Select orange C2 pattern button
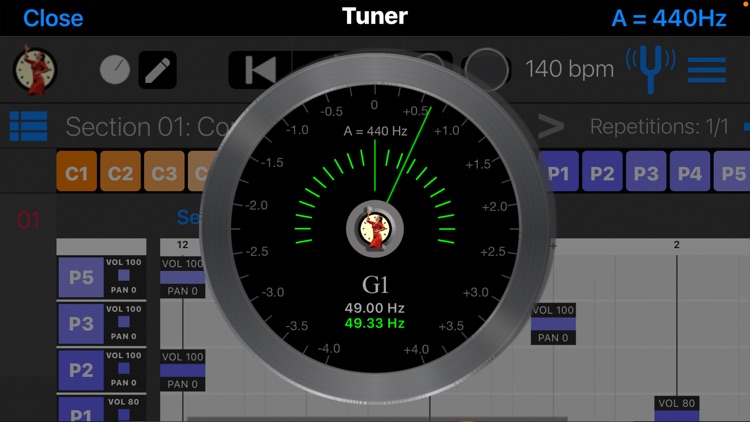The image size is (750, 422). pos(121,172)
